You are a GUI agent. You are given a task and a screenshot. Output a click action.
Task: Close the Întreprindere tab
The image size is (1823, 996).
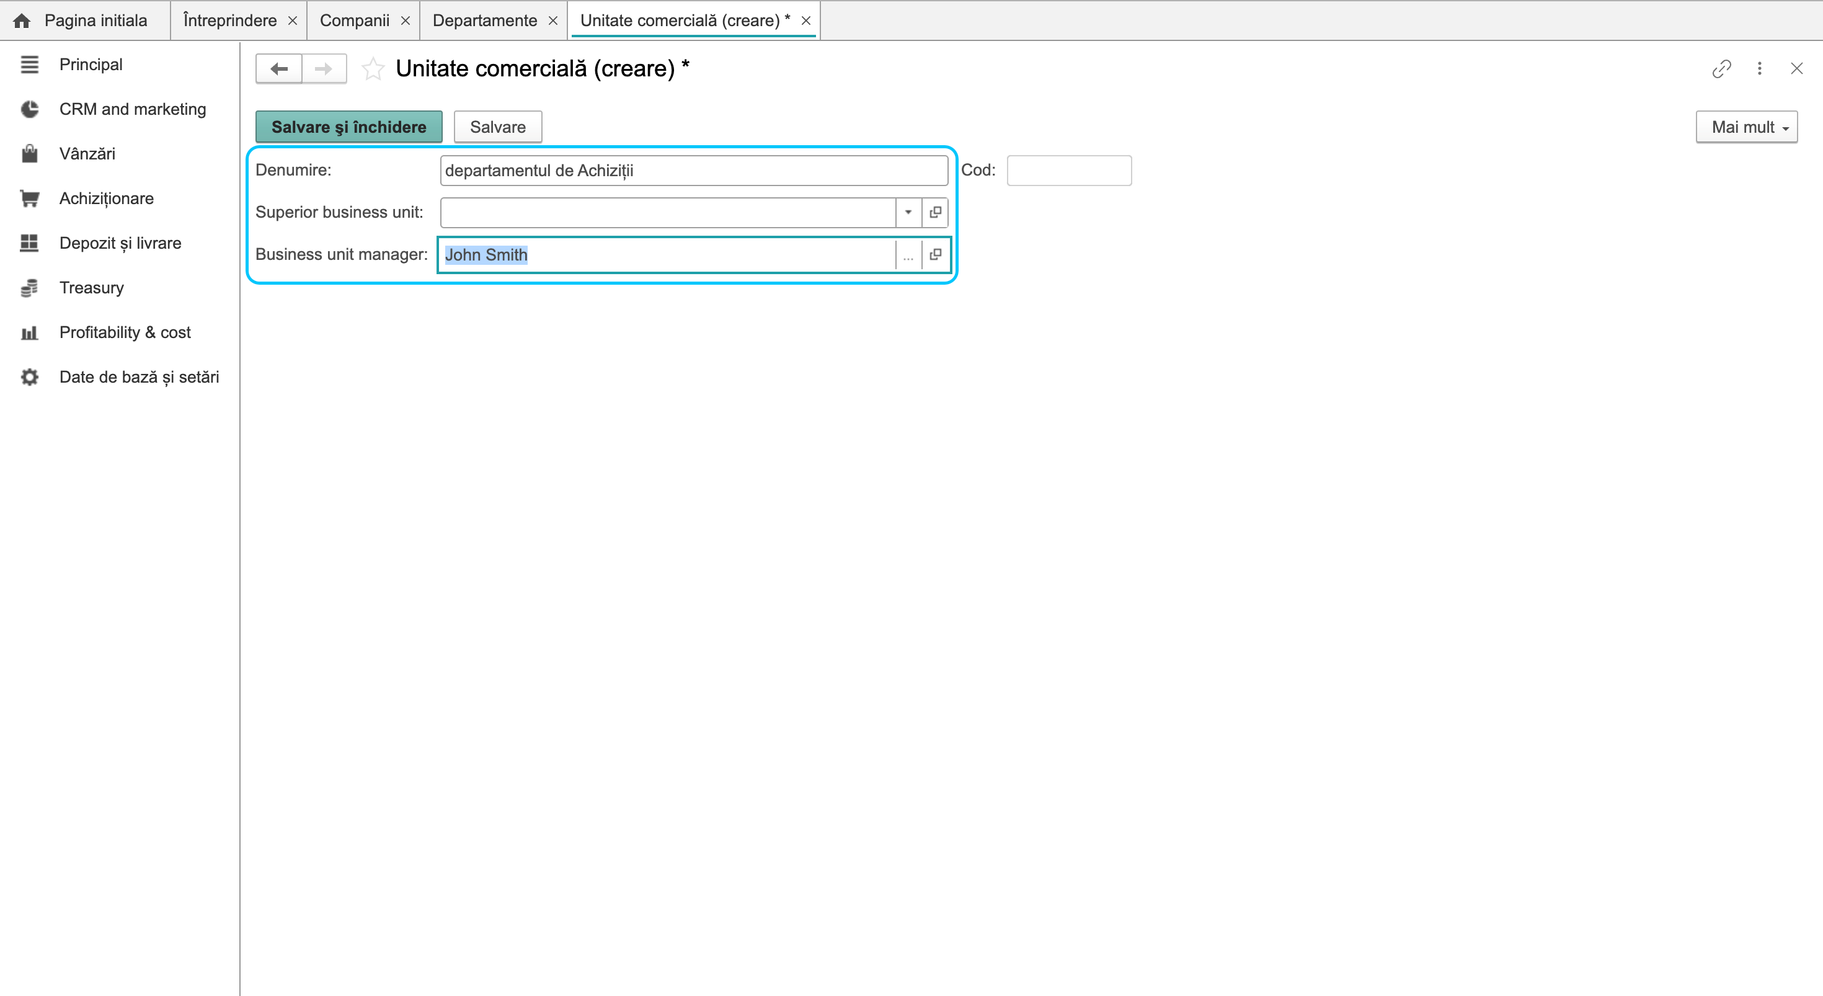(x=293, y=21)
